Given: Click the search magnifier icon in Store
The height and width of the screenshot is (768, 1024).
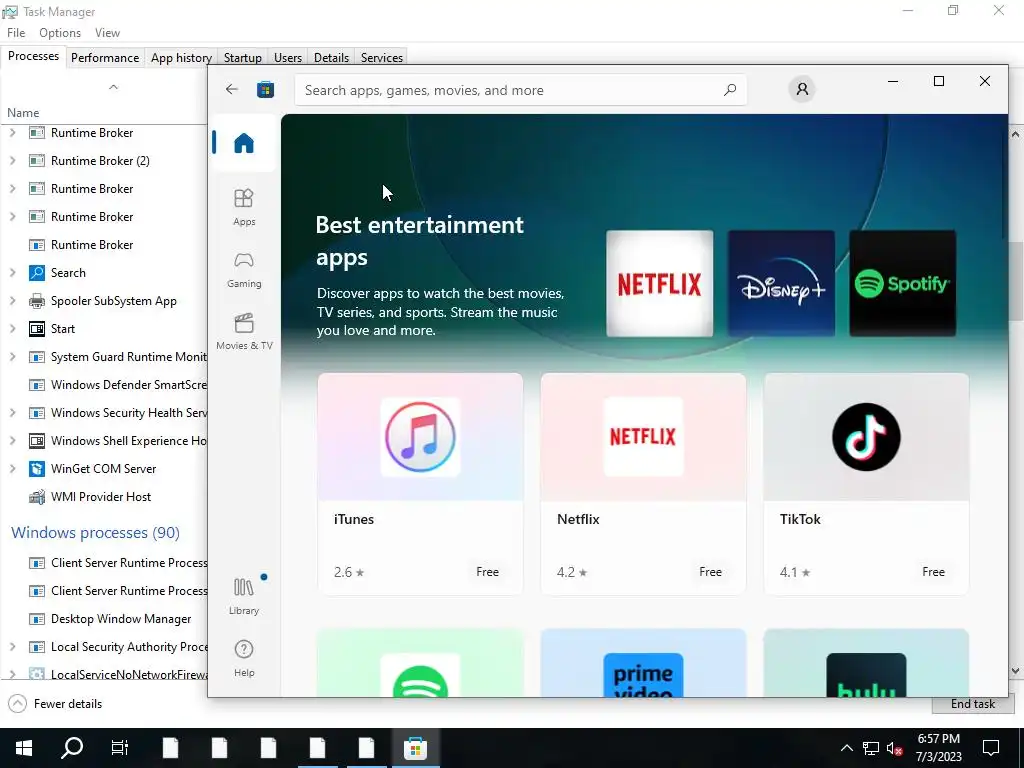Looking at the screenshot, I should pos(729,89).
